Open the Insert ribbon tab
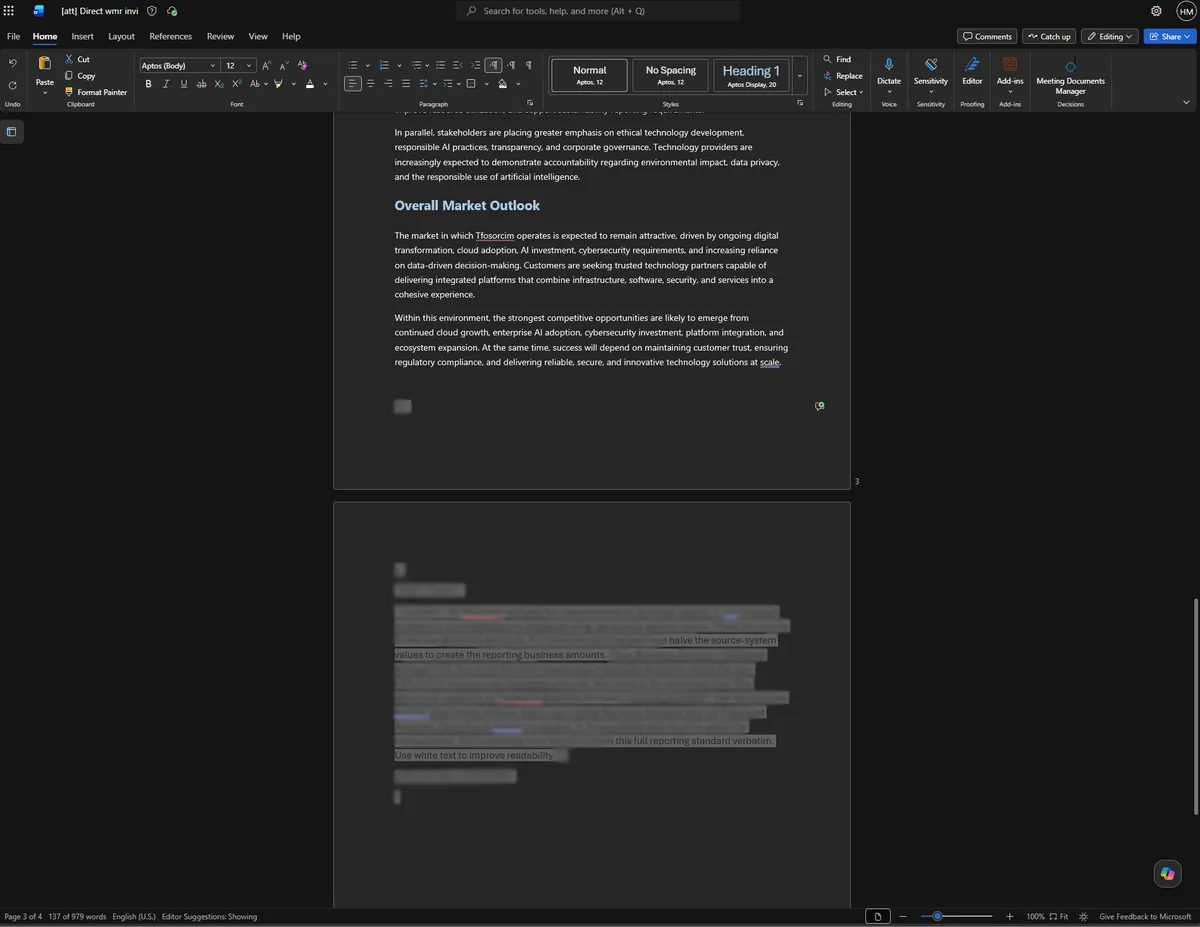This screenshot has height=927, width=1200. pos(83,36)
